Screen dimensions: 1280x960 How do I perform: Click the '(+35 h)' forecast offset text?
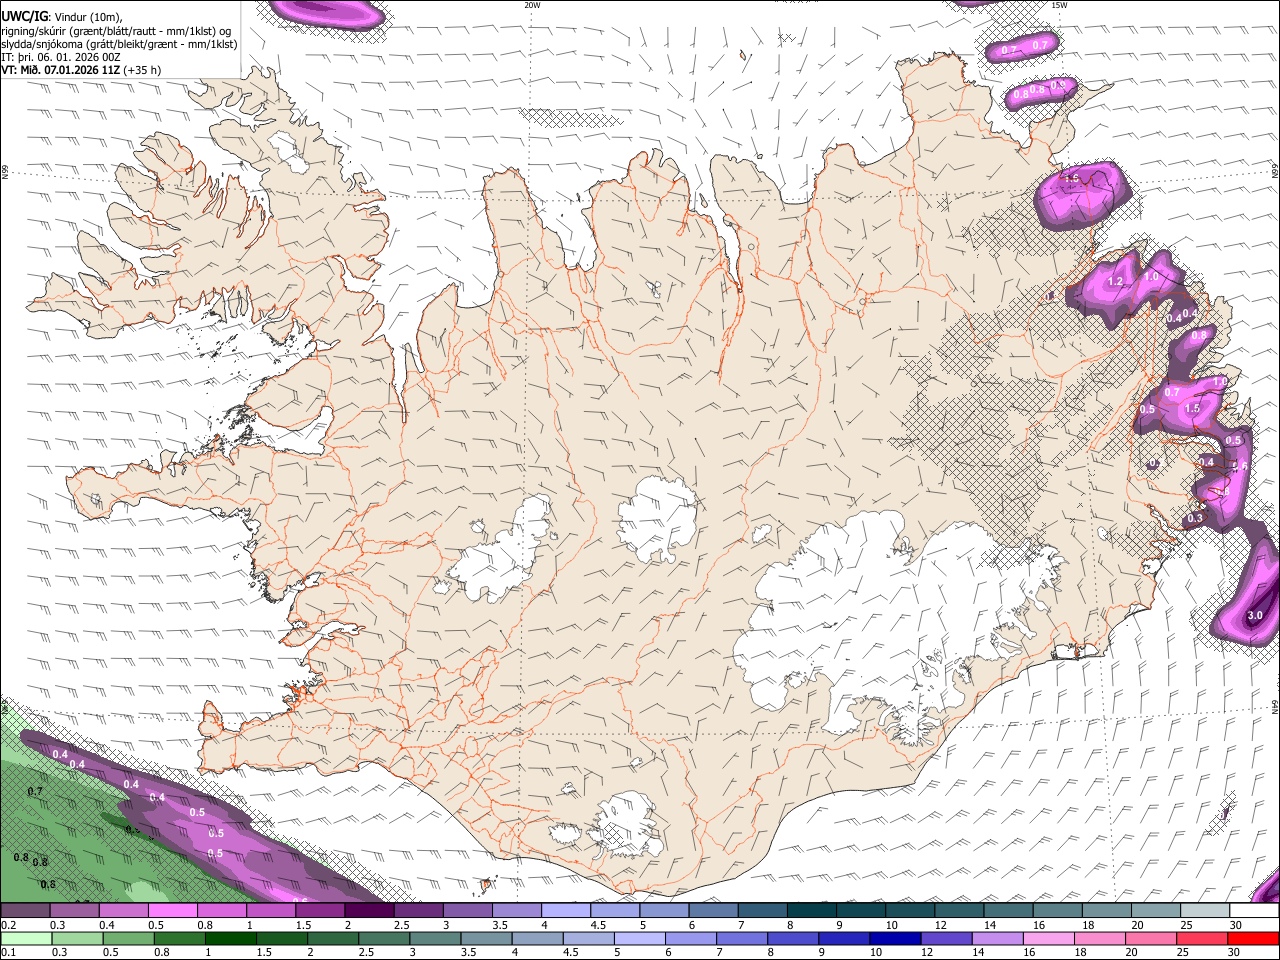[x=143, y=70]
